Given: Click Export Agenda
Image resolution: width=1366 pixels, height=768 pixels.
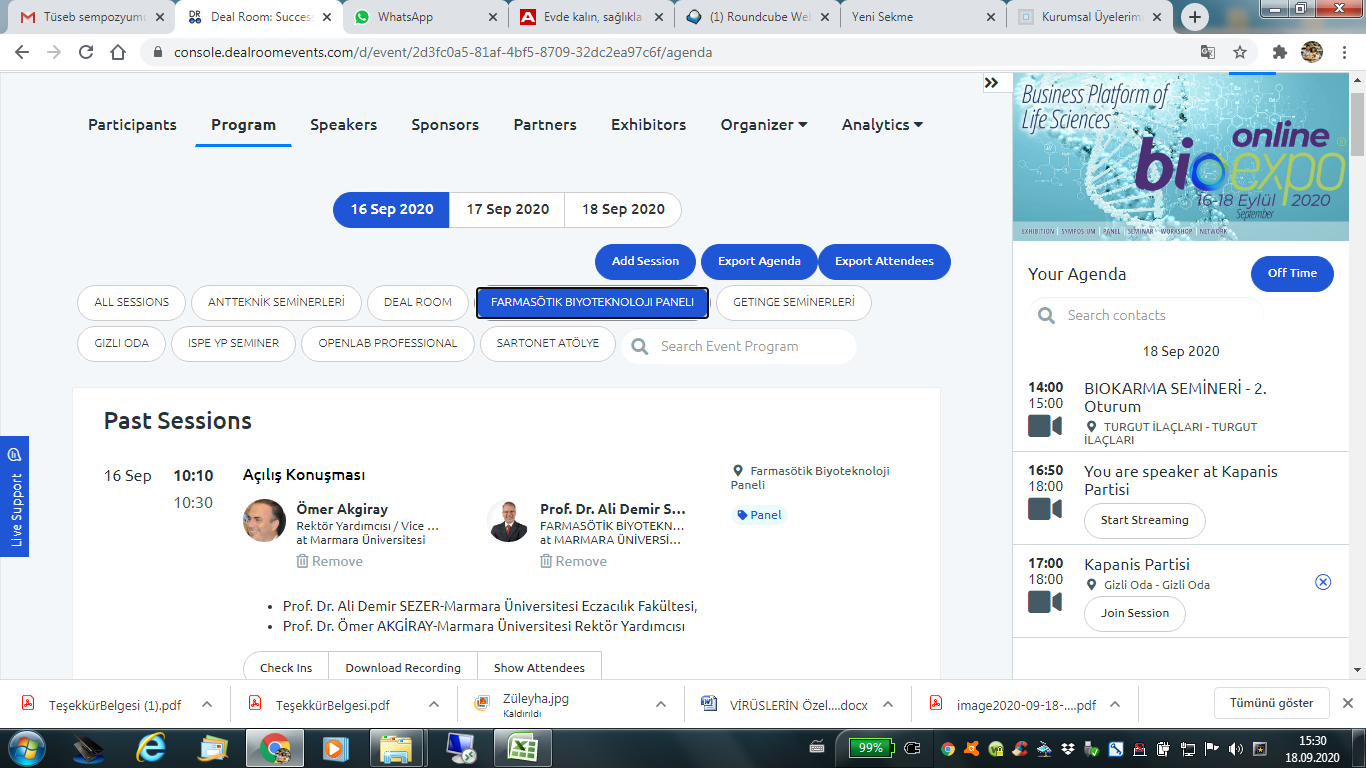Looking at the screenshot, I should [x=759, y=261].
